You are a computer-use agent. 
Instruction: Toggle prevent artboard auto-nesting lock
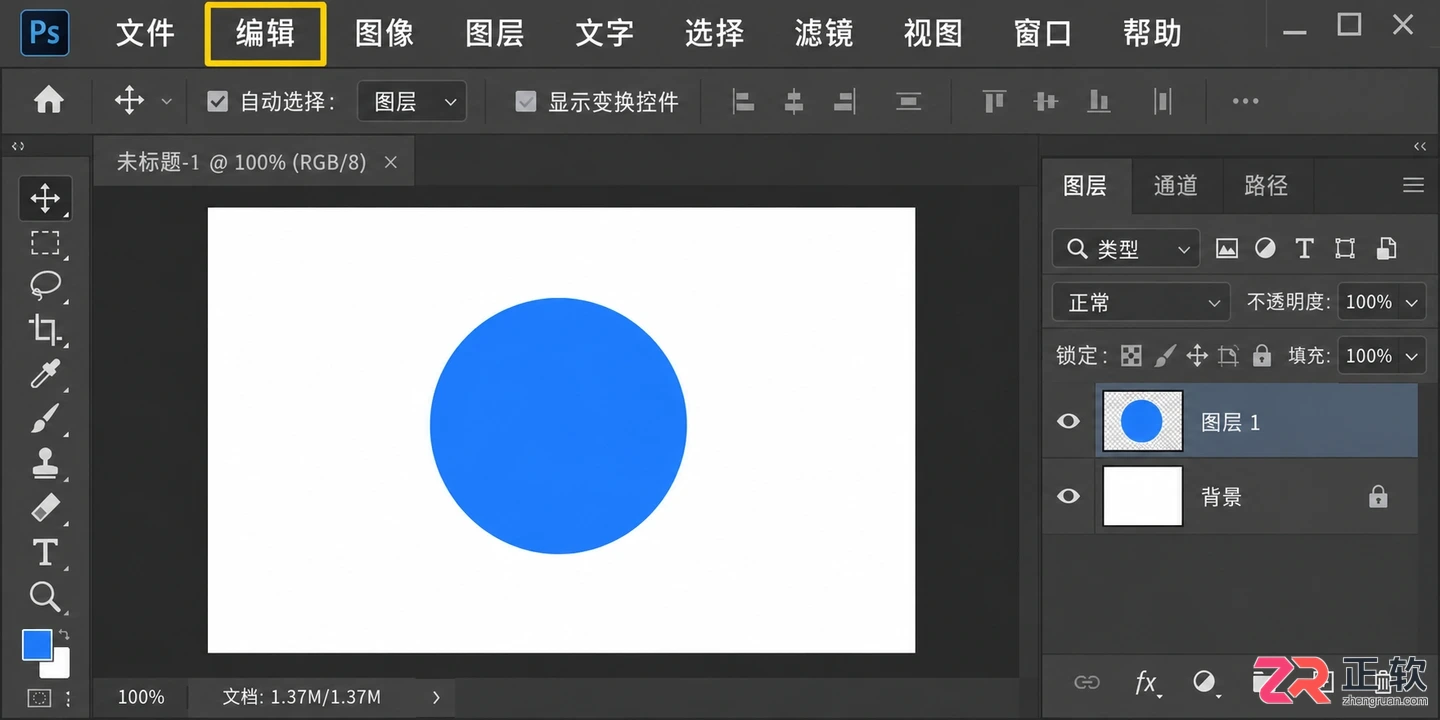1229,355
